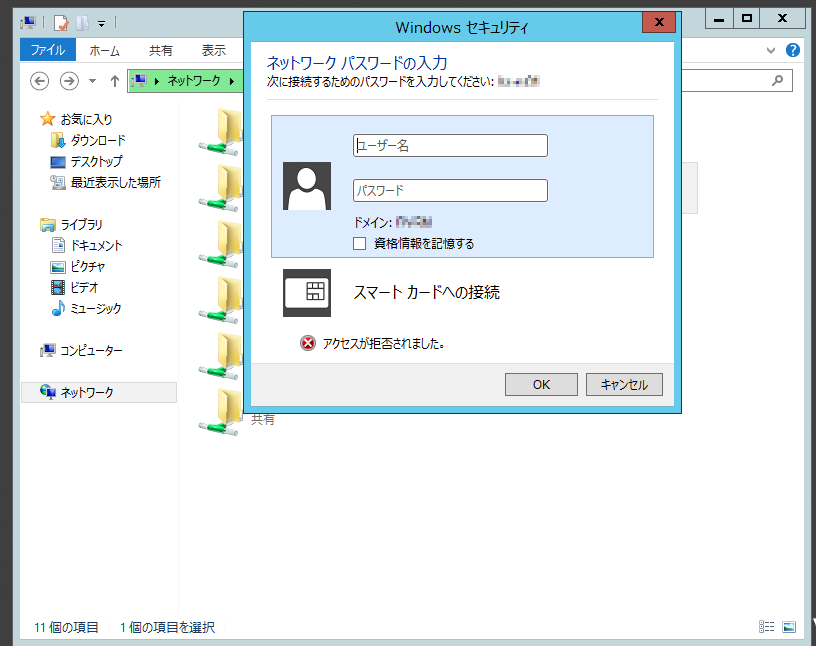The image size is (816, 647).
Task: Select 最近表示した場所 in navigation pane
Action: point(116,182)
